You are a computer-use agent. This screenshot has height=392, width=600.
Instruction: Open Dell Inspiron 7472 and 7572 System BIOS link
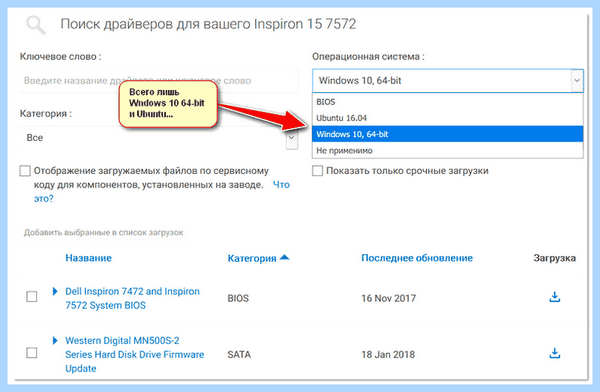coord(132,298)
